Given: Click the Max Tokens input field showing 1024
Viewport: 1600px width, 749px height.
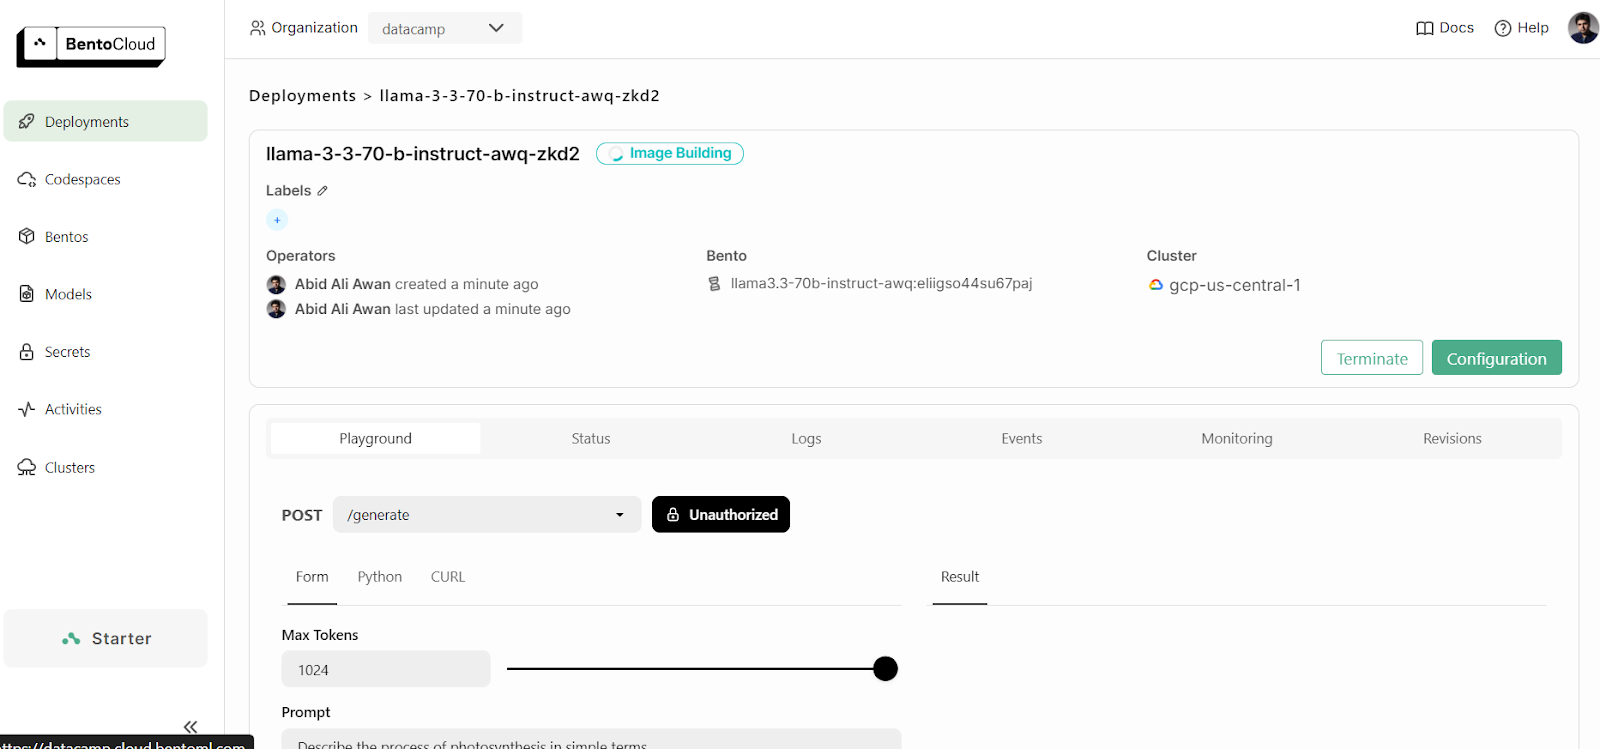Looking at the screenshot, I should click(386, 669).
